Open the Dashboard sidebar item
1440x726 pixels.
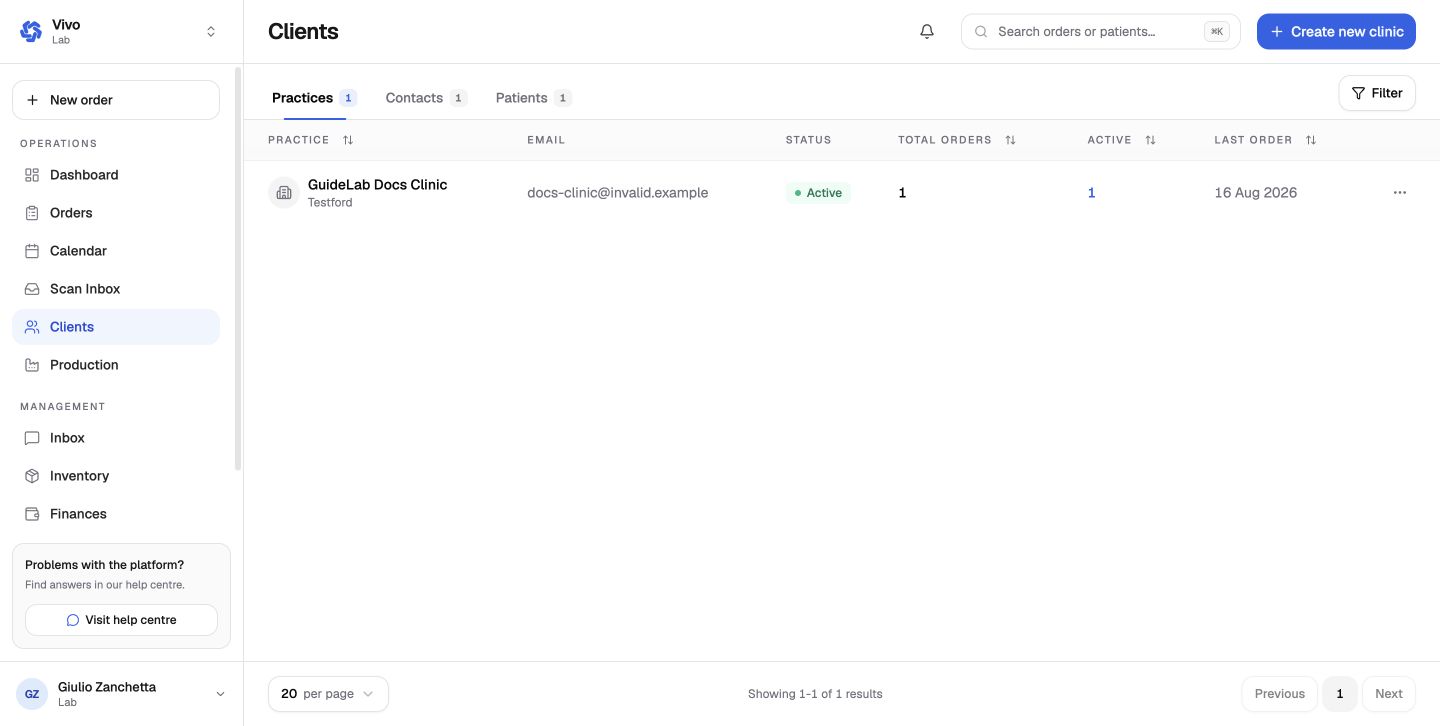(116, 175)
